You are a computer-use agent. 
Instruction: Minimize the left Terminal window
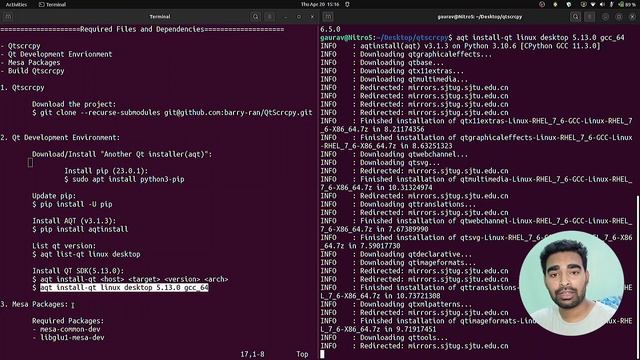(x=285, y=17)
